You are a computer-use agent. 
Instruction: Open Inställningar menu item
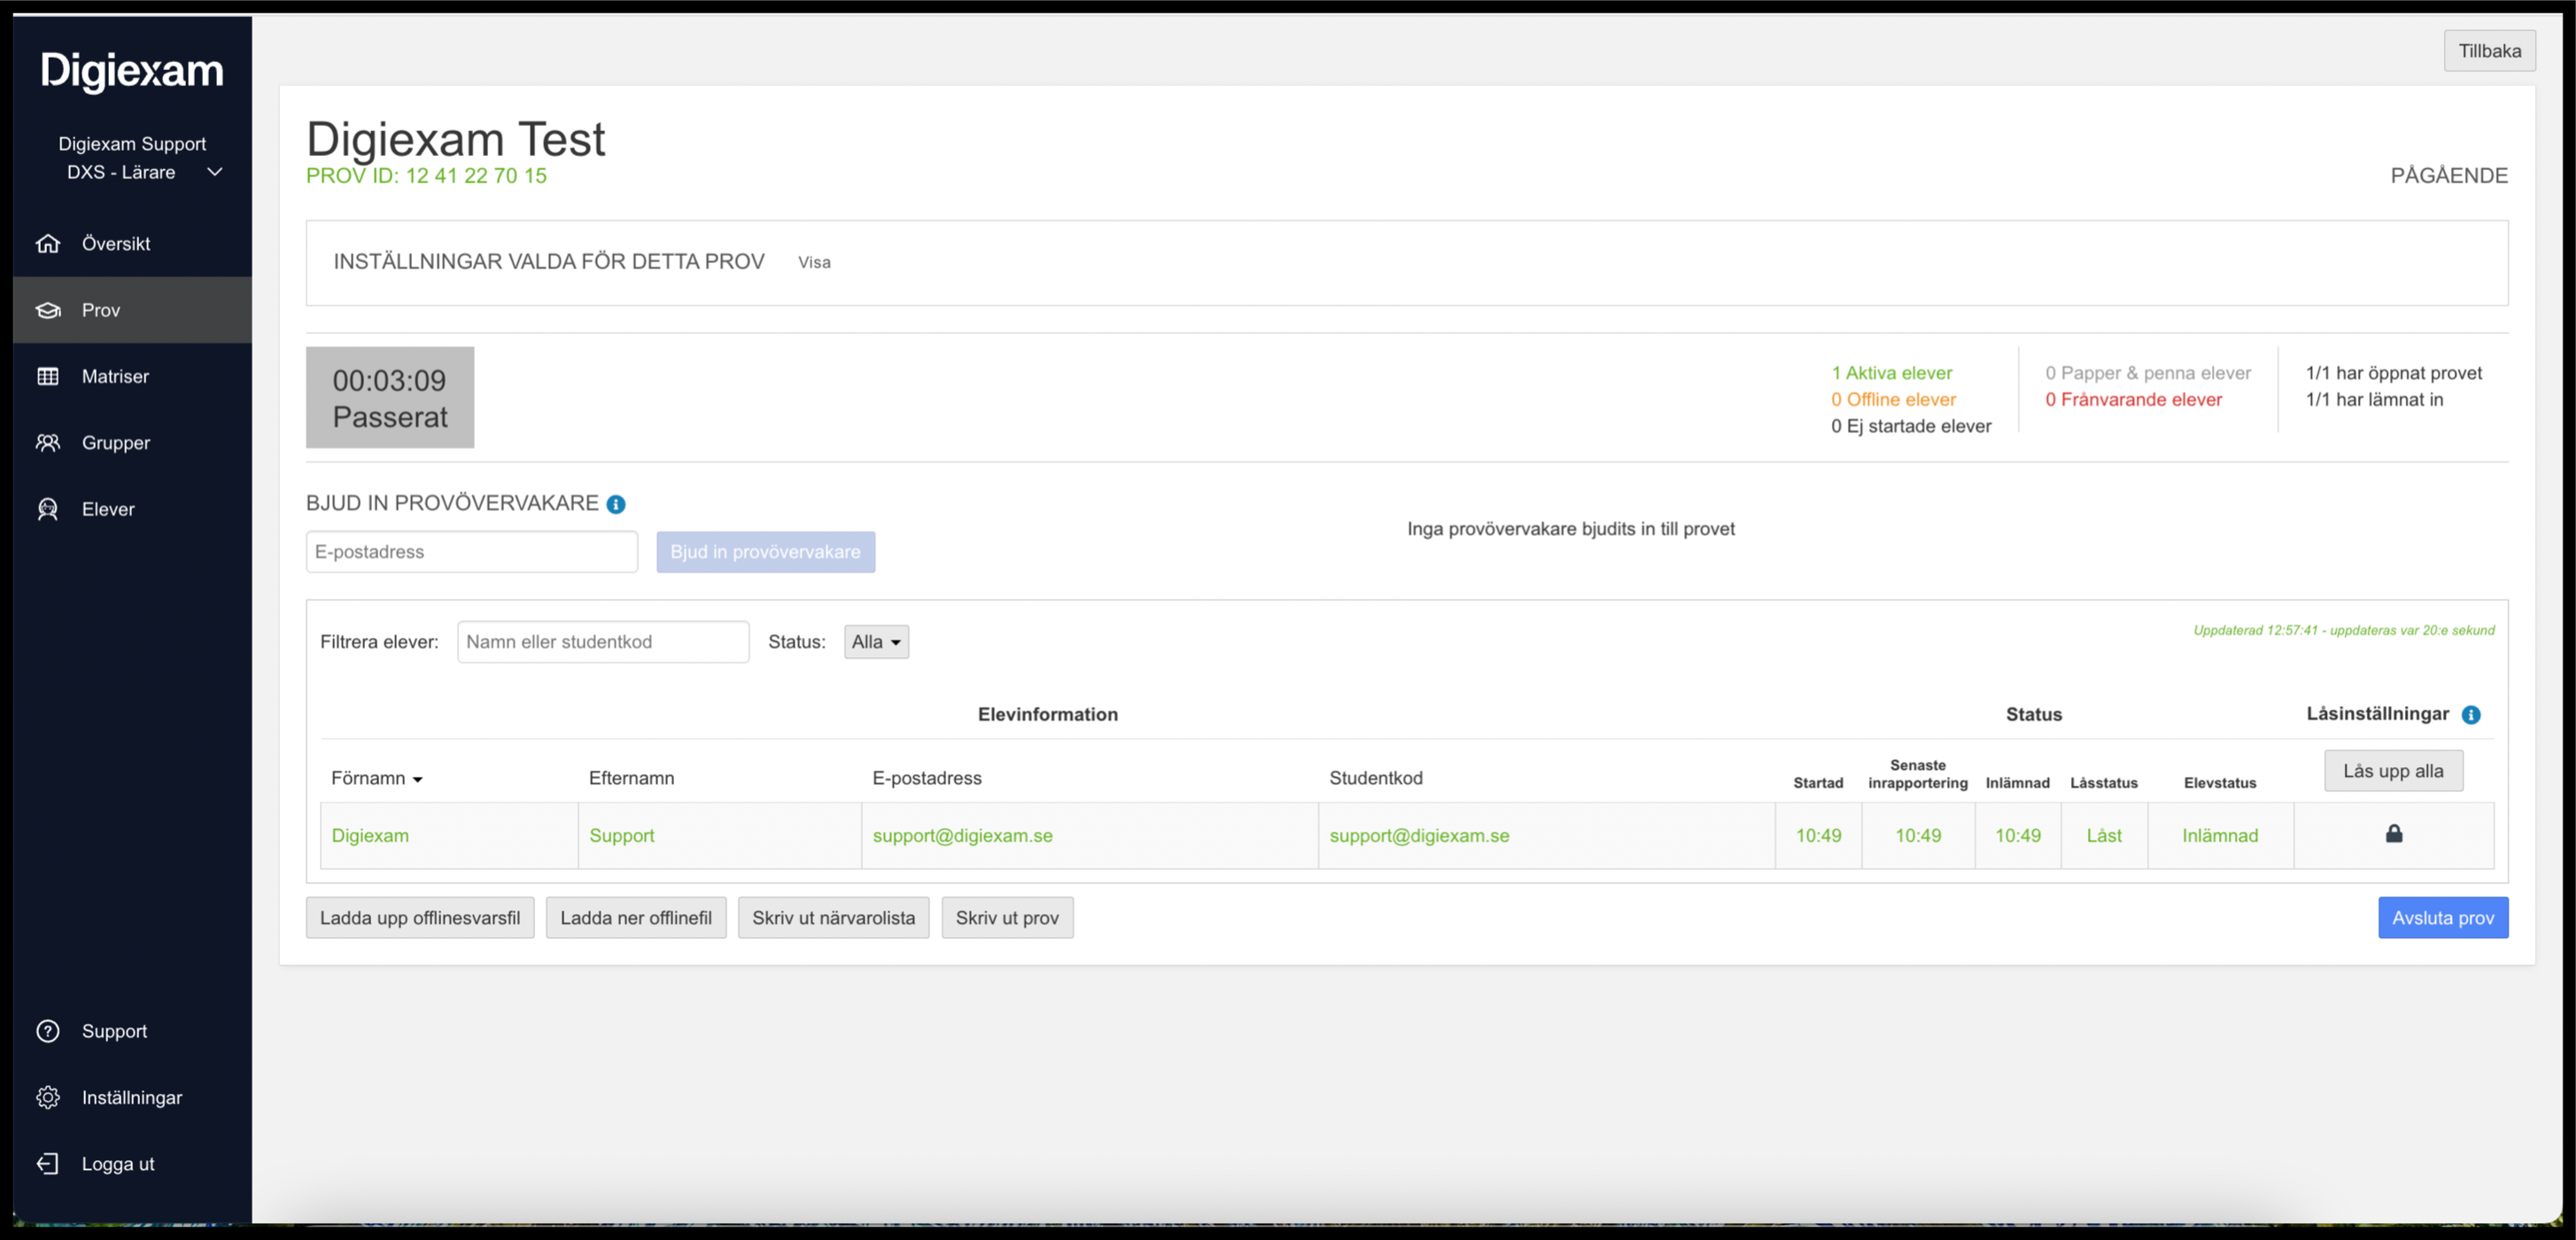132,1097
